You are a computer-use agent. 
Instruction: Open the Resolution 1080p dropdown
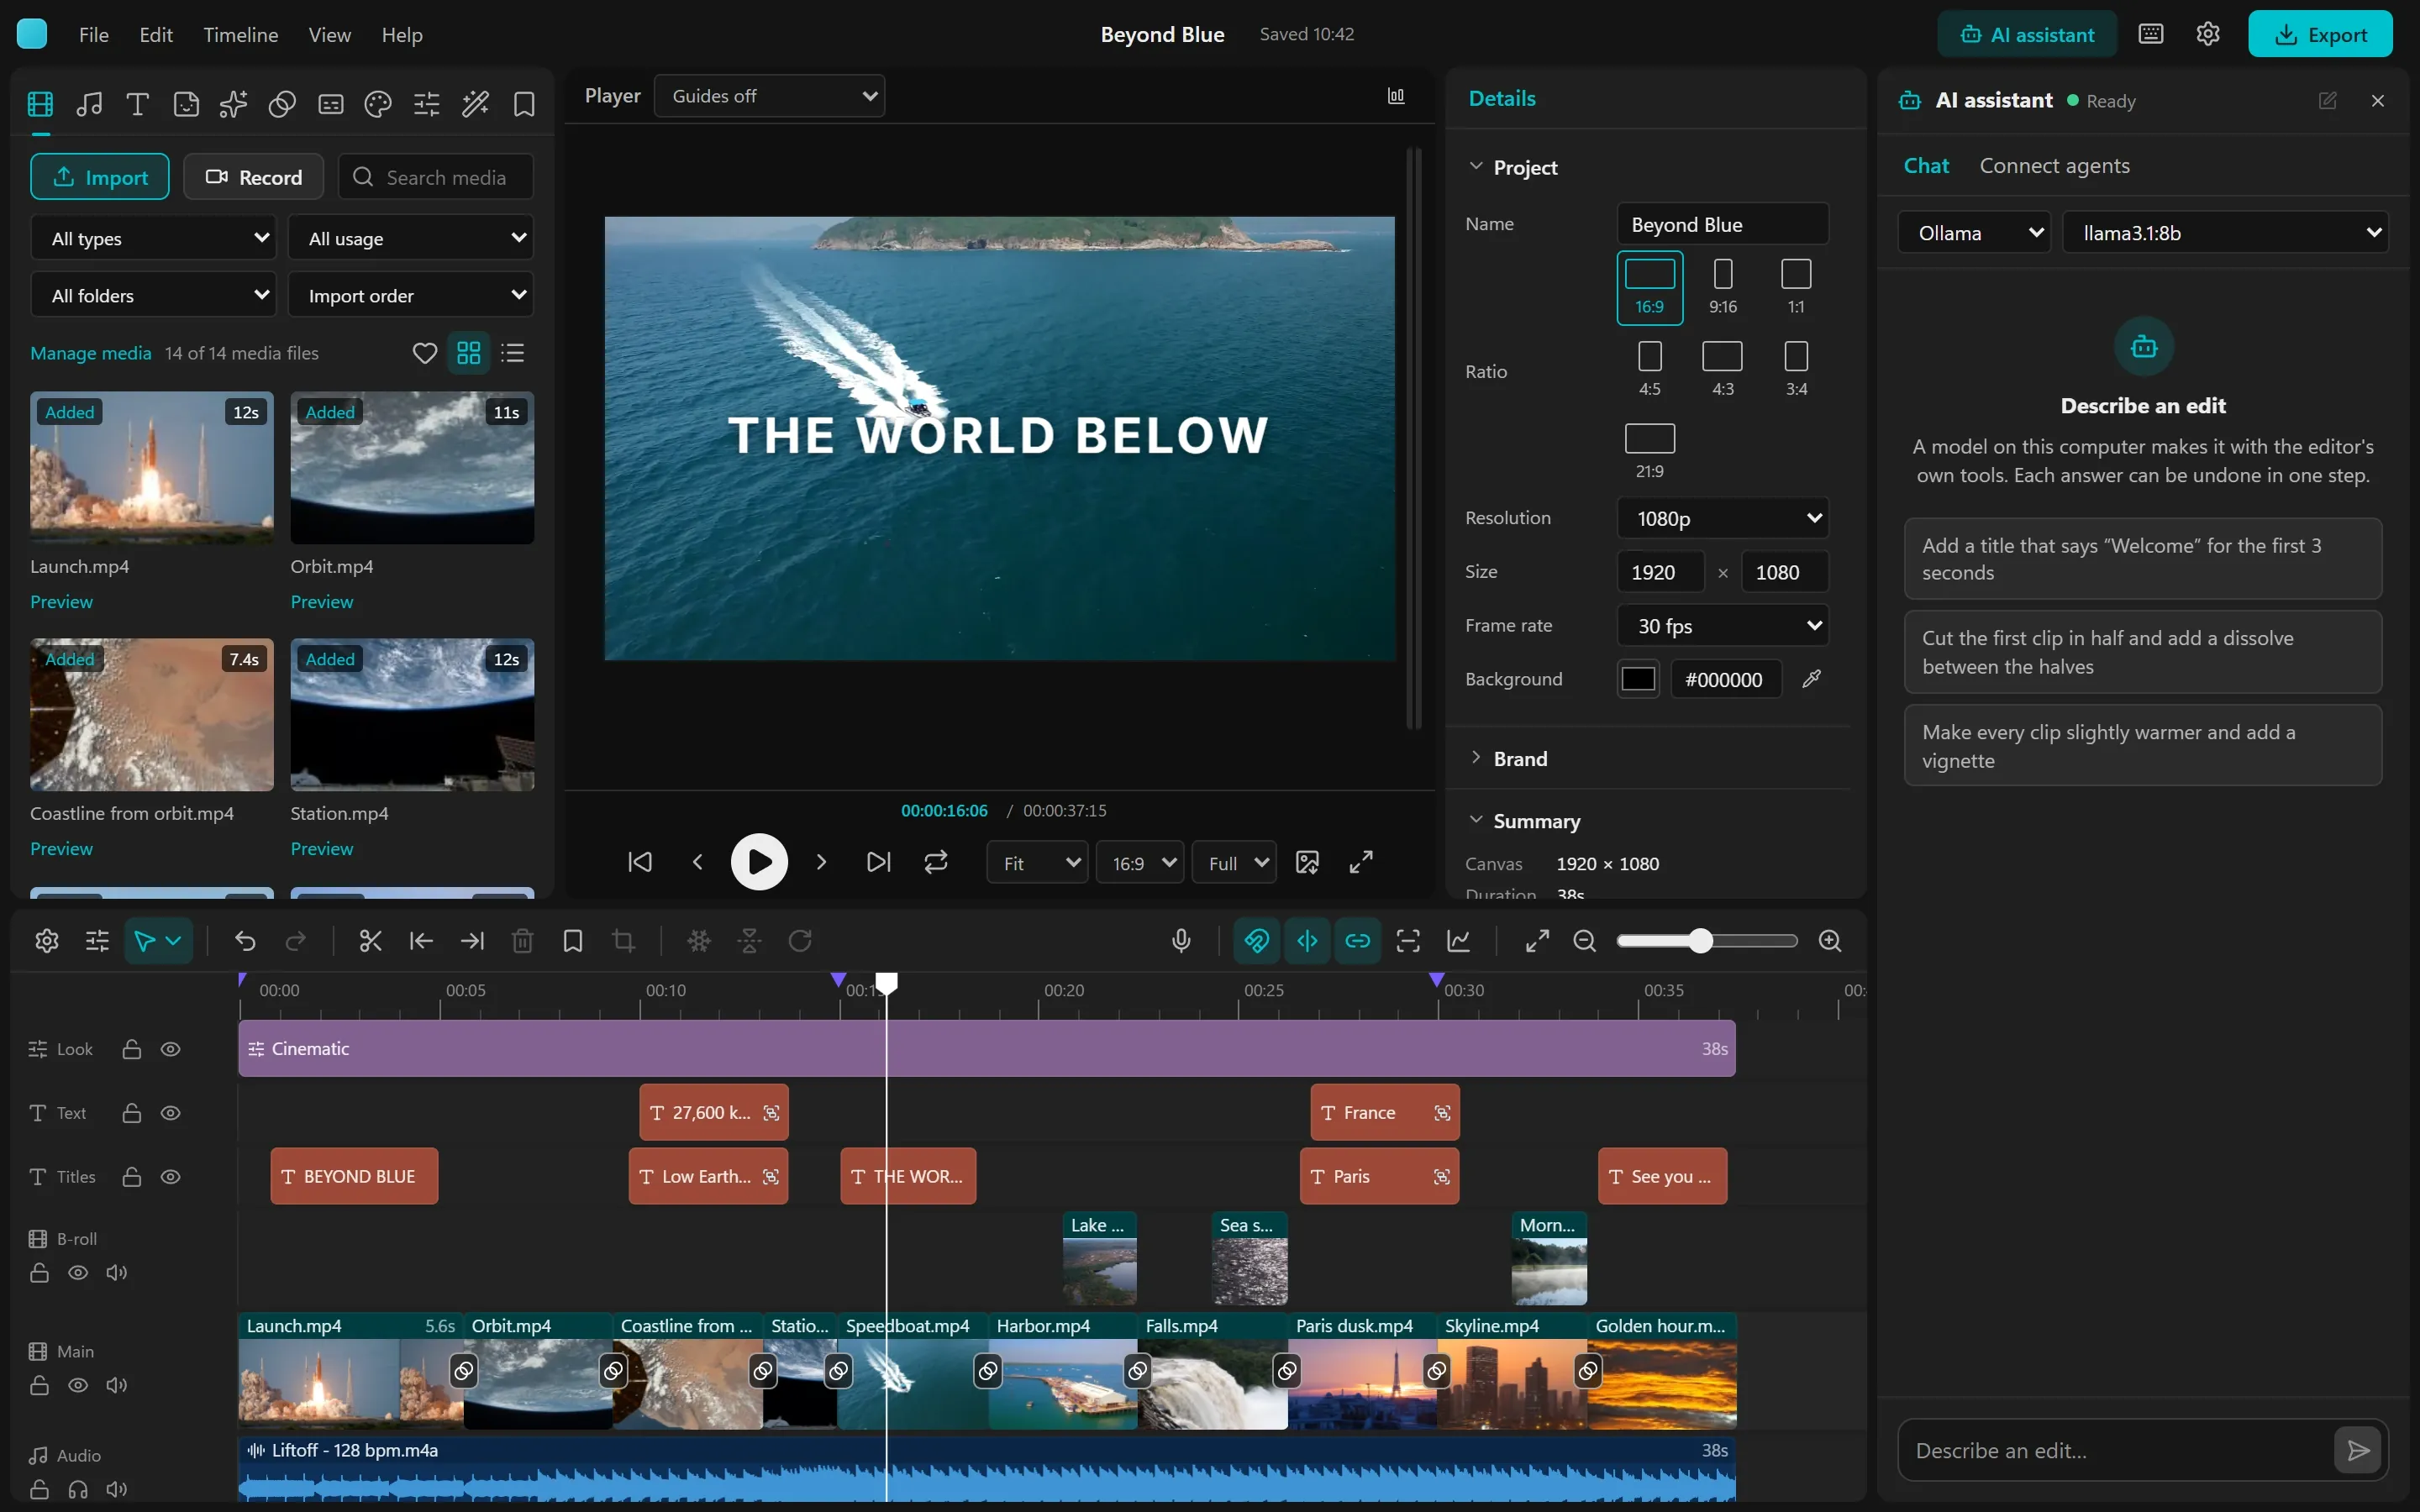pos(1723,518)
